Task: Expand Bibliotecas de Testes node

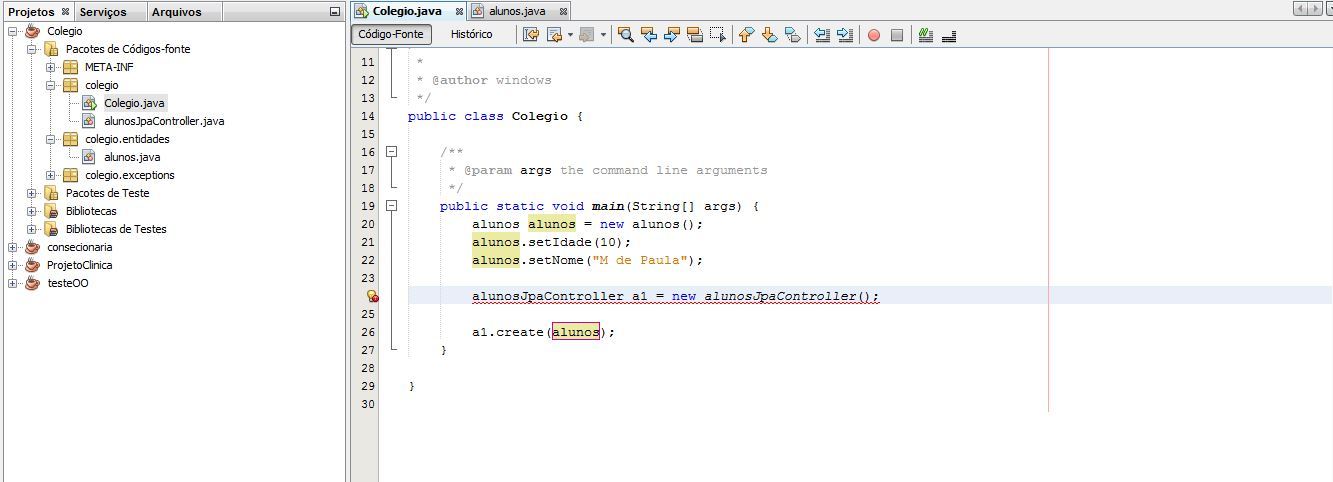Action: [31, 229]
